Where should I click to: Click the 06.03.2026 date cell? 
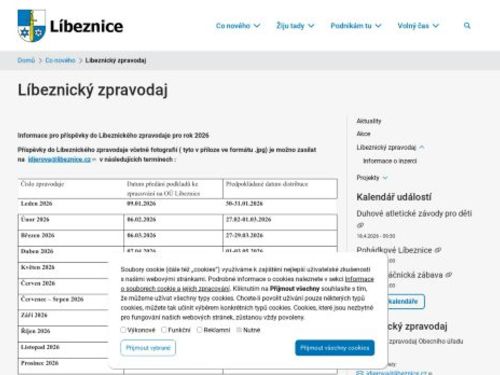pyautogui.click(x=173, y=238)
